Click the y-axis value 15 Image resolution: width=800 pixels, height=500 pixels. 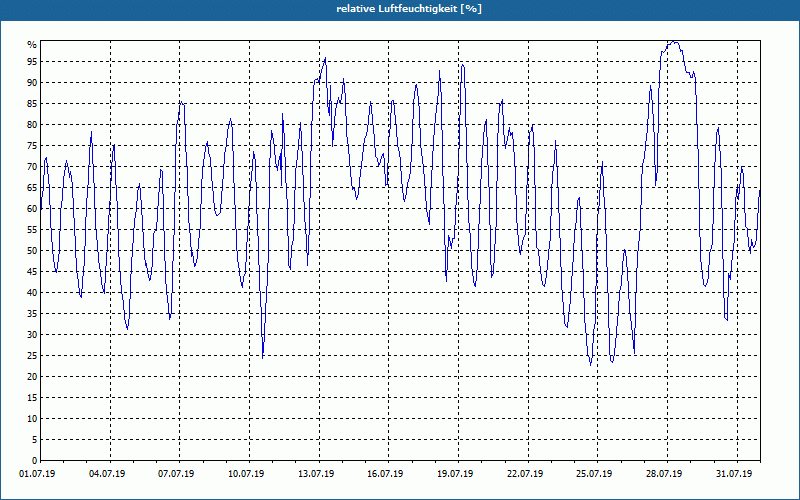[32, 398]
